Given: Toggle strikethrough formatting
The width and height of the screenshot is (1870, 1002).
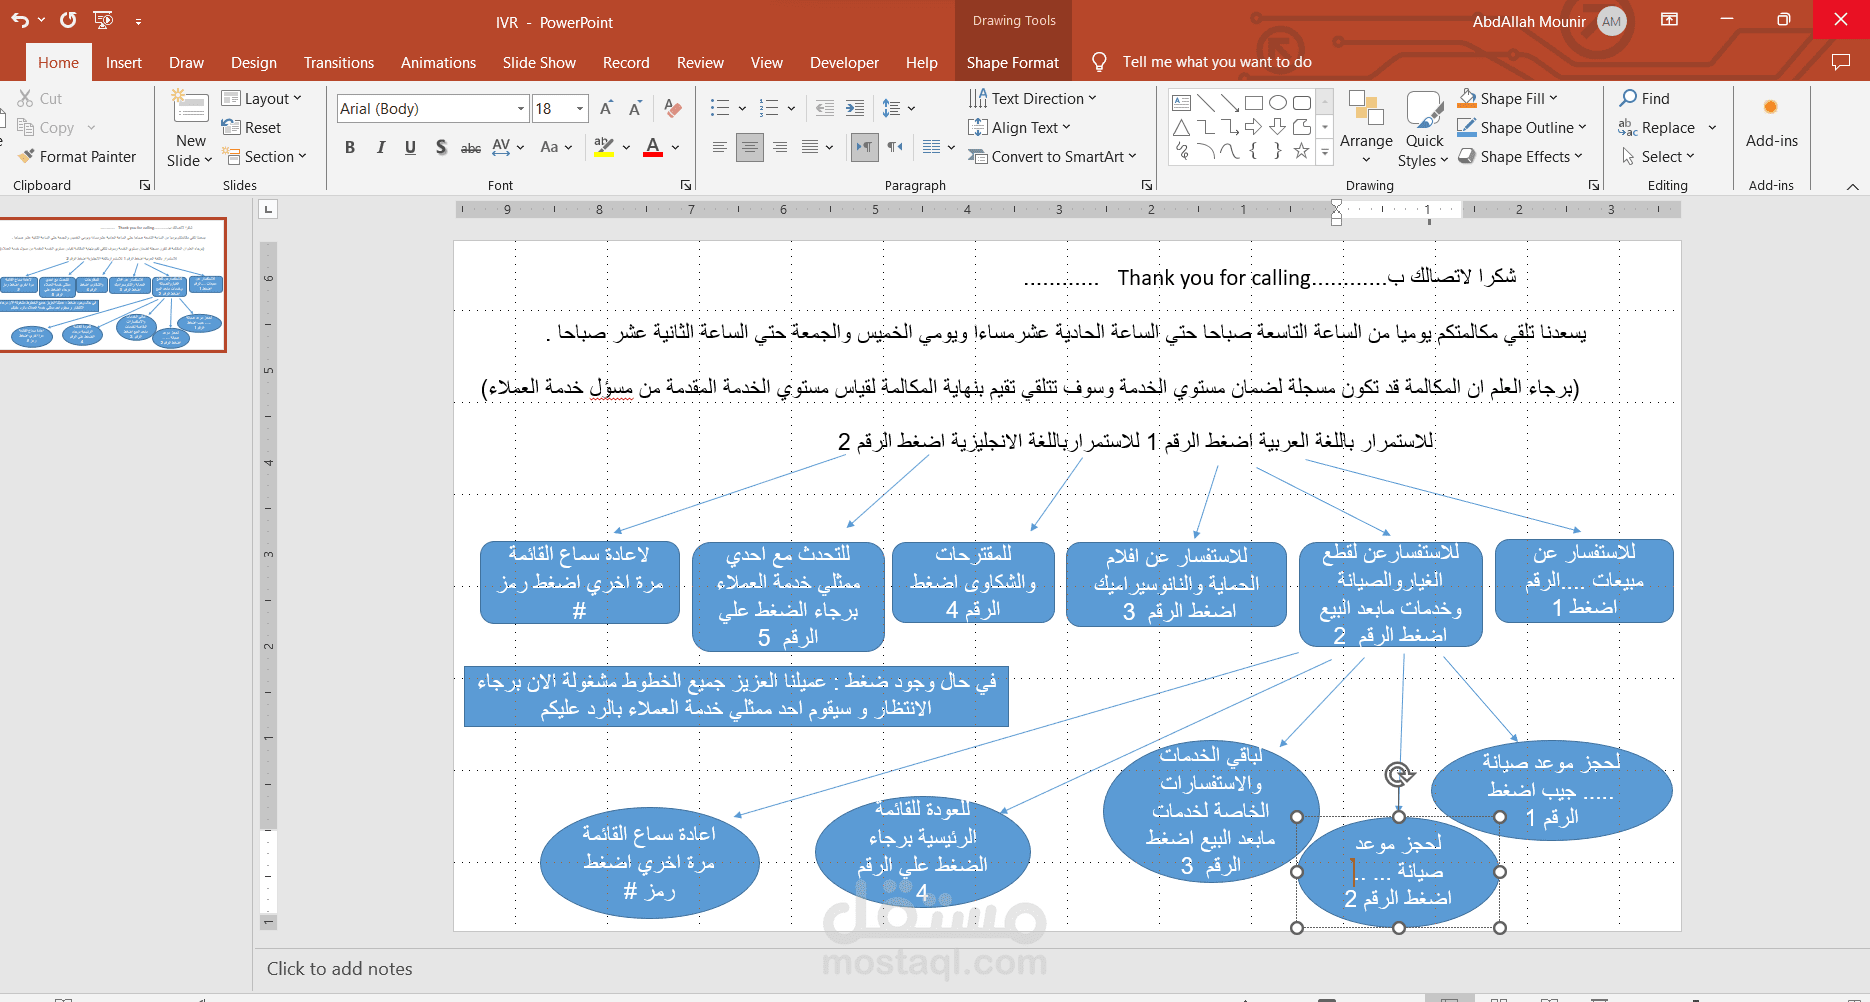Looking at the screenshot, I should pyautogui.click(x=471, y=147).
